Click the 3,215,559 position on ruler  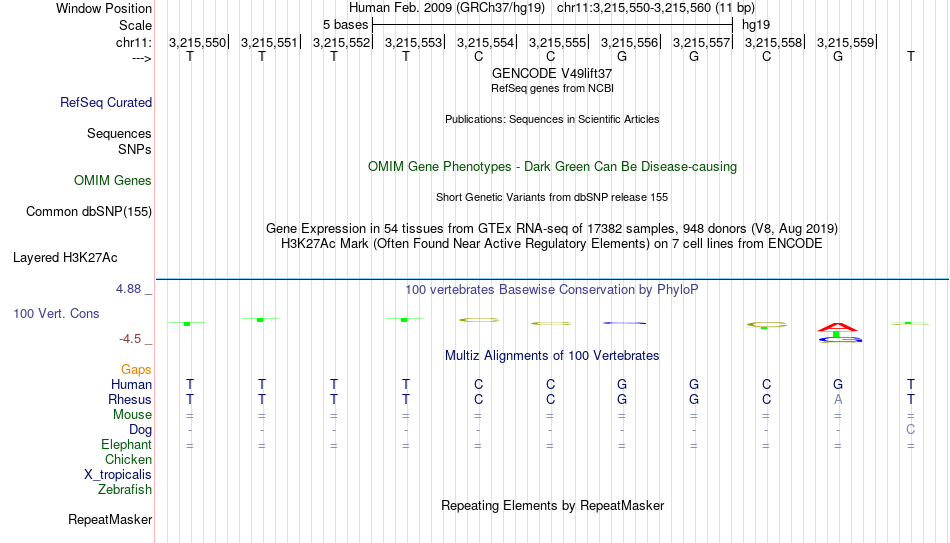pos(845,42)
